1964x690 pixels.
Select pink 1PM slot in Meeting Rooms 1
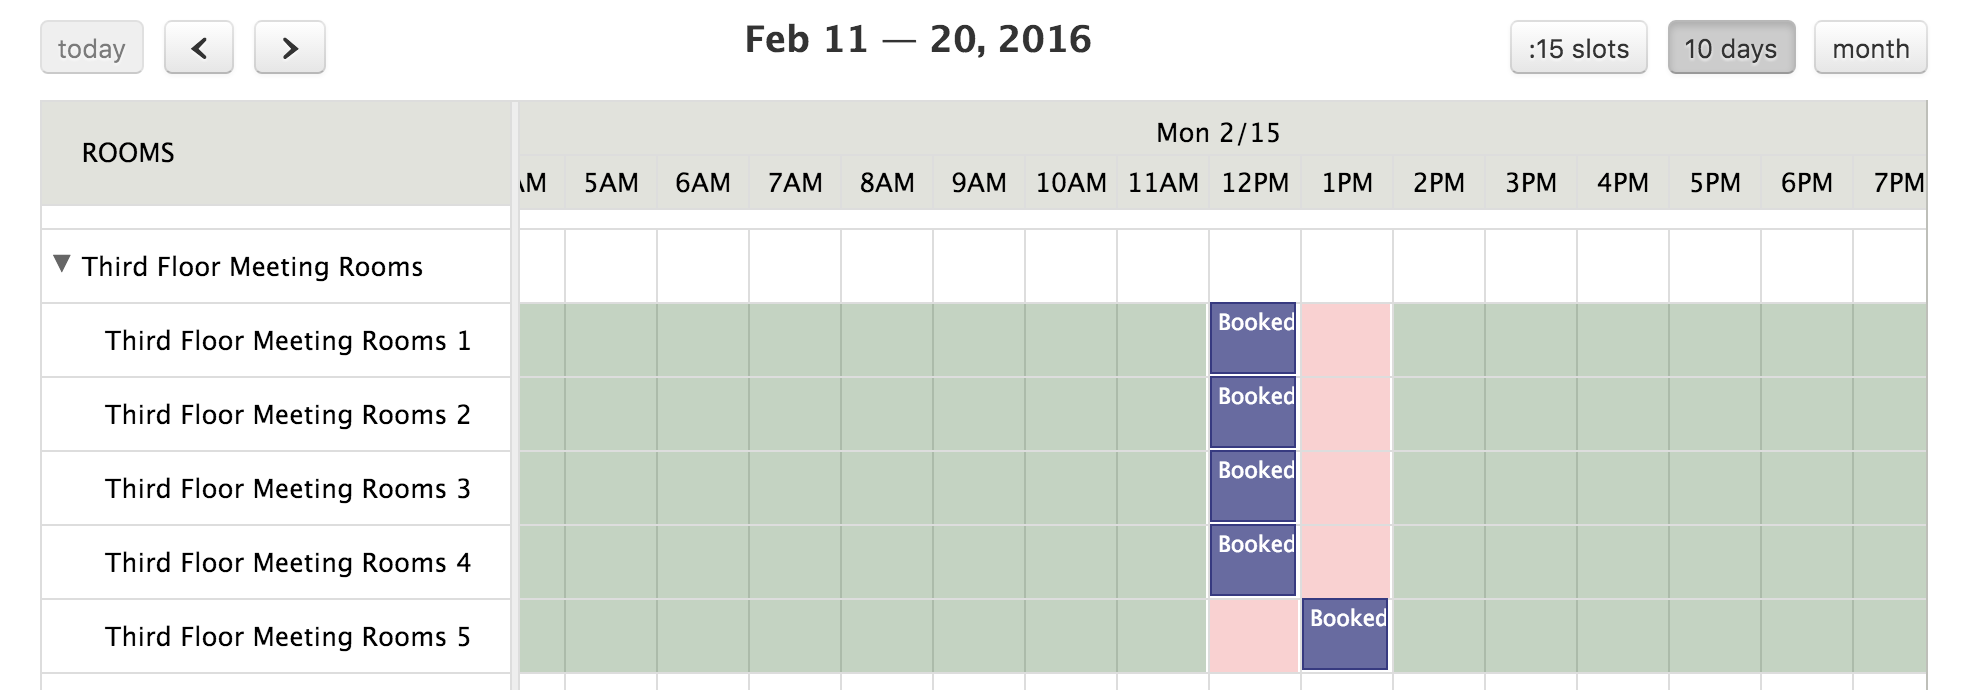[x=1346, y=339]
